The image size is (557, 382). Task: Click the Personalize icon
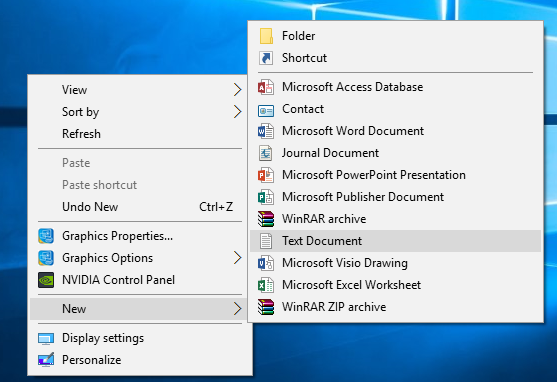pos(46,360)
